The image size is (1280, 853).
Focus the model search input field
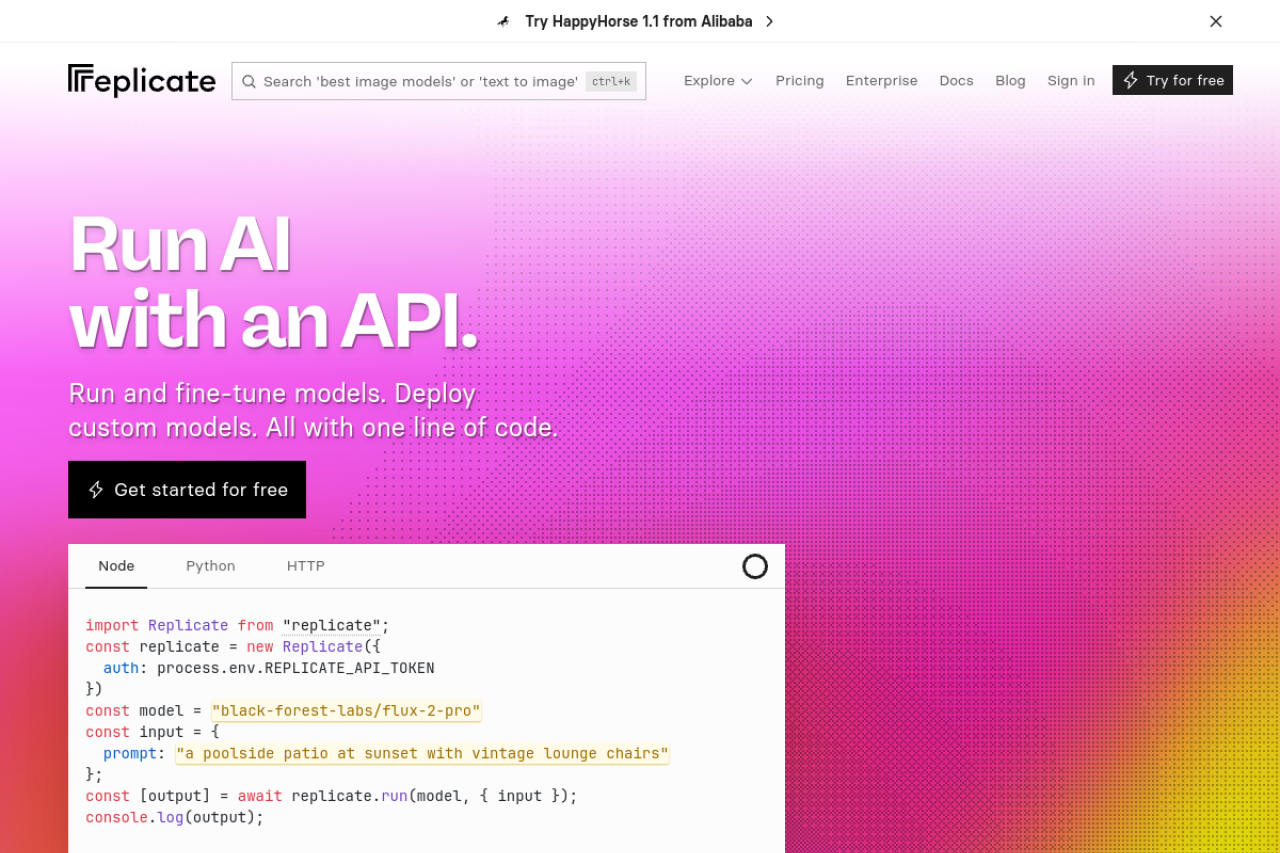coord(438,81)
